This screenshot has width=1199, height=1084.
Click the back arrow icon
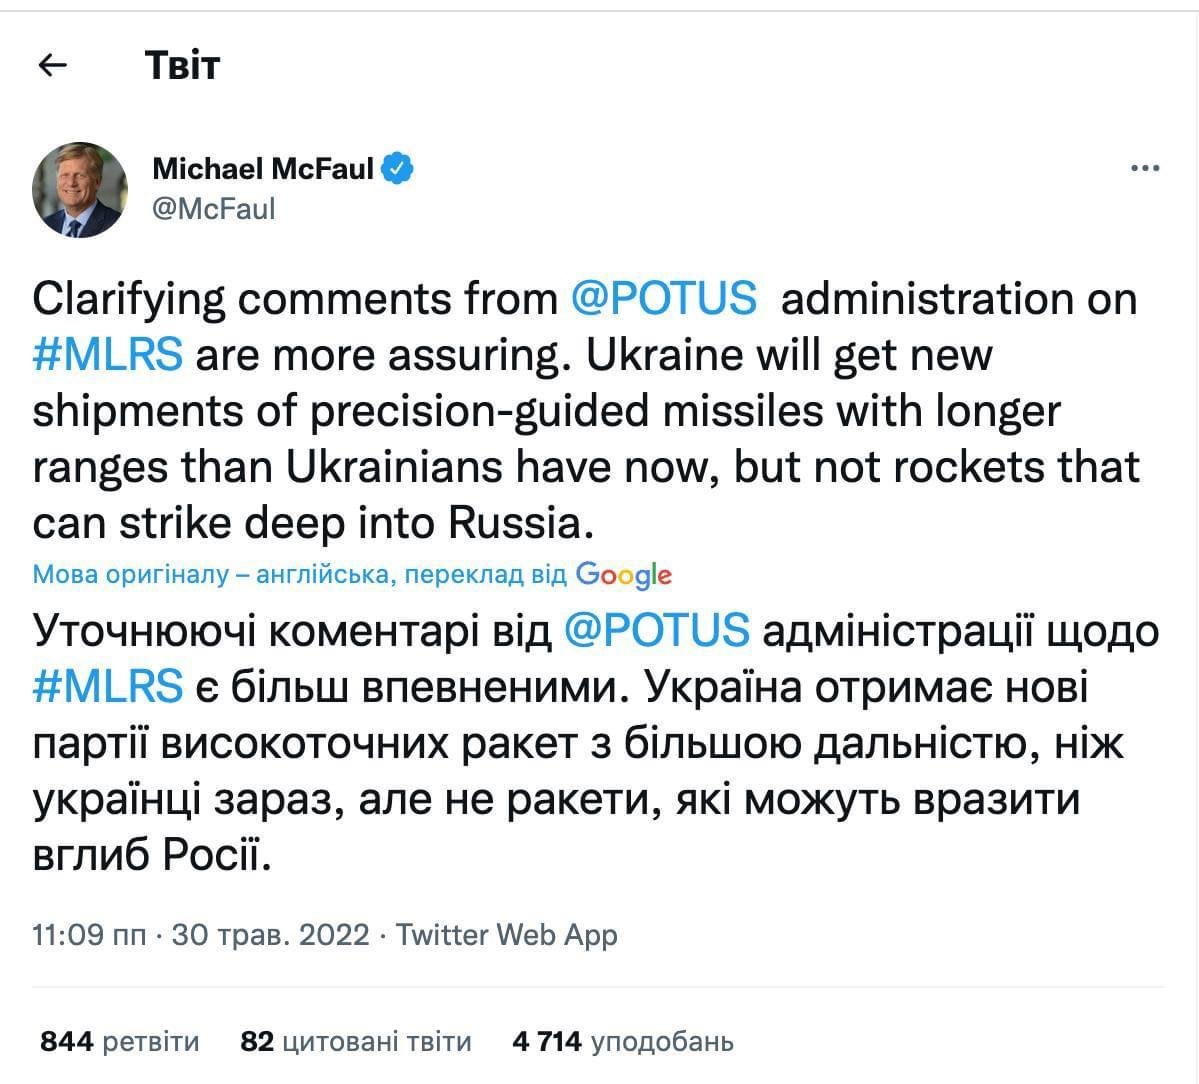52,66
